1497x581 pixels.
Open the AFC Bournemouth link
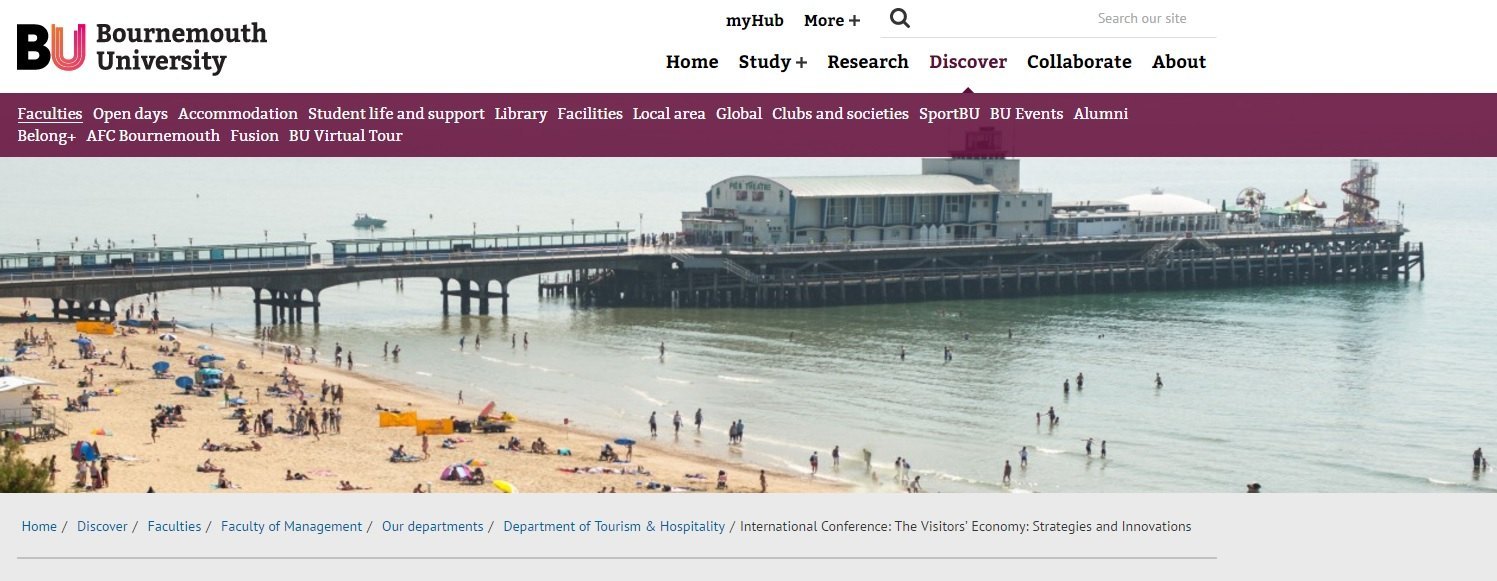153,136
